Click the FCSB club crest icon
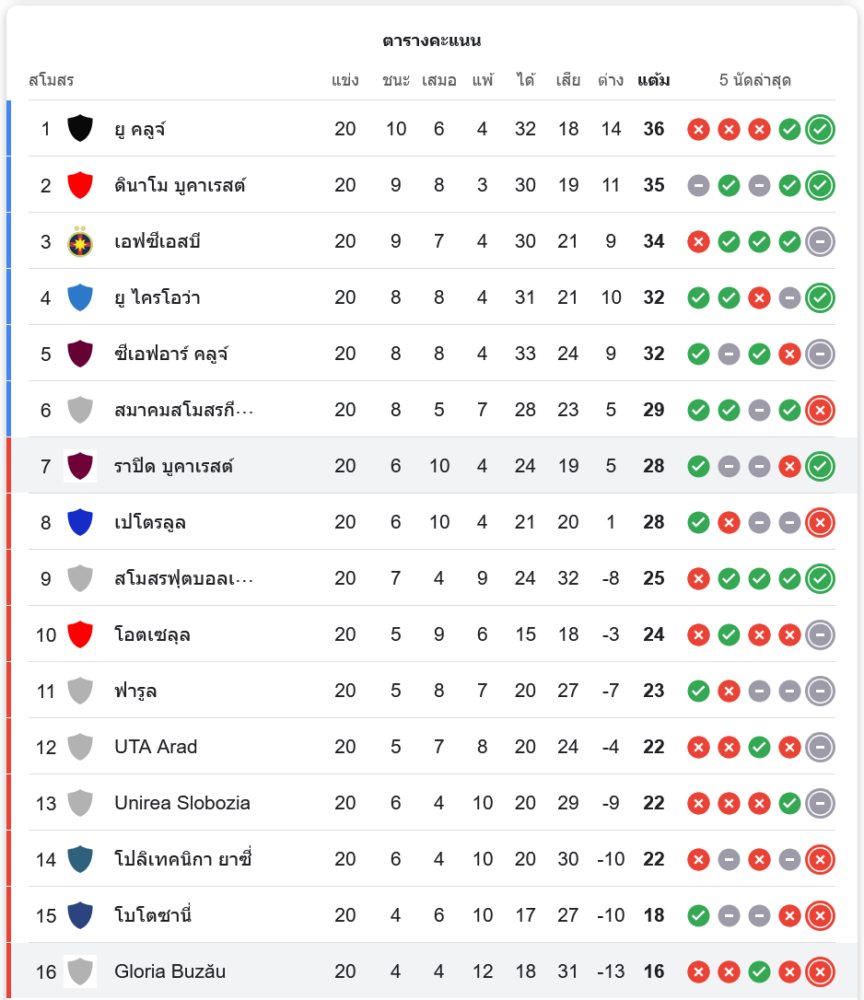Image resolution: width=864 pixels, height=1000 pixels. coord(80,242)
